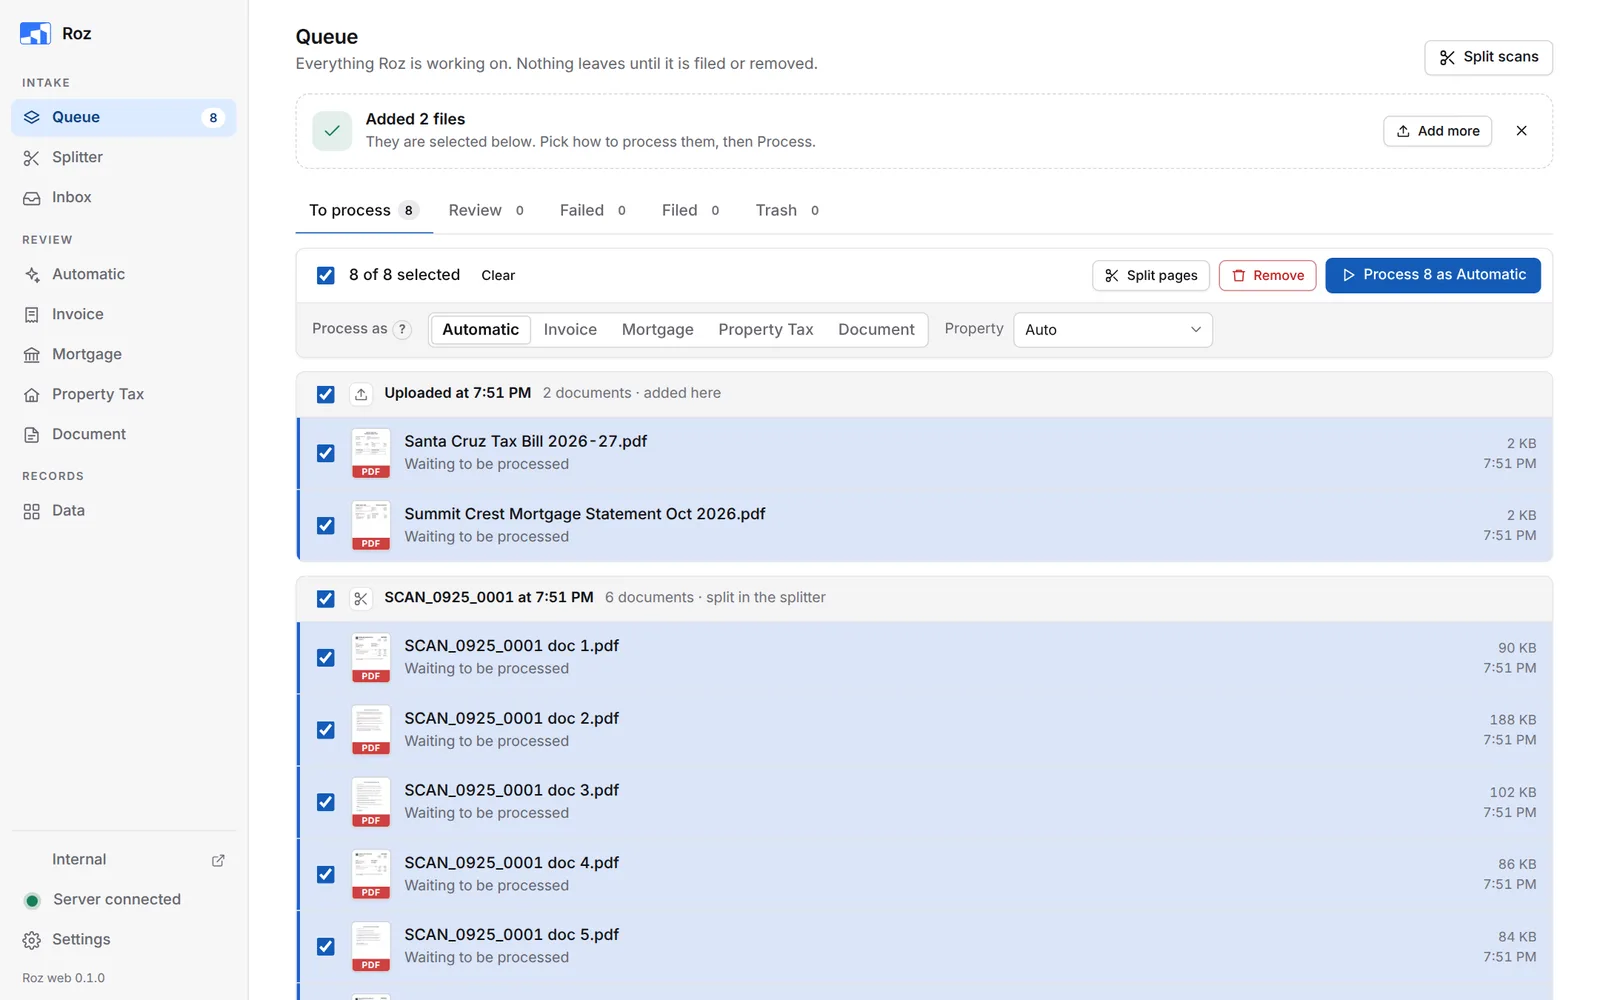The width and height of the screenshot is (1600, 1000).
Task: Uncheck the Santa Cruz Tax Bill 2026-27.pdf checkbox
Action: [x=325, y=453]
